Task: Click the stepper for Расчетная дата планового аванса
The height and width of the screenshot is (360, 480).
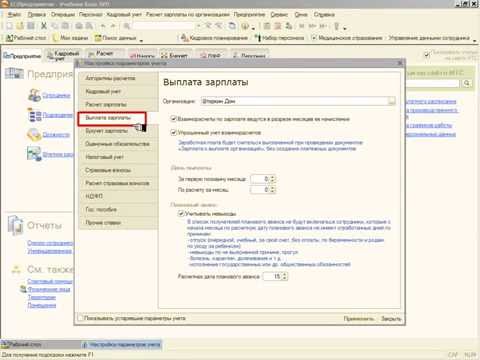Action: (x=284, y=276)
